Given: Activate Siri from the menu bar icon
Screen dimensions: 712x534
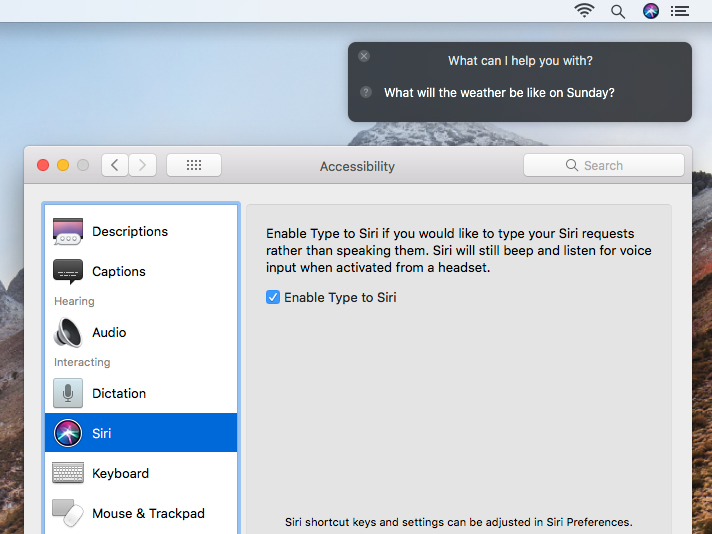Looking at the screenshot, I should (651, 10).
